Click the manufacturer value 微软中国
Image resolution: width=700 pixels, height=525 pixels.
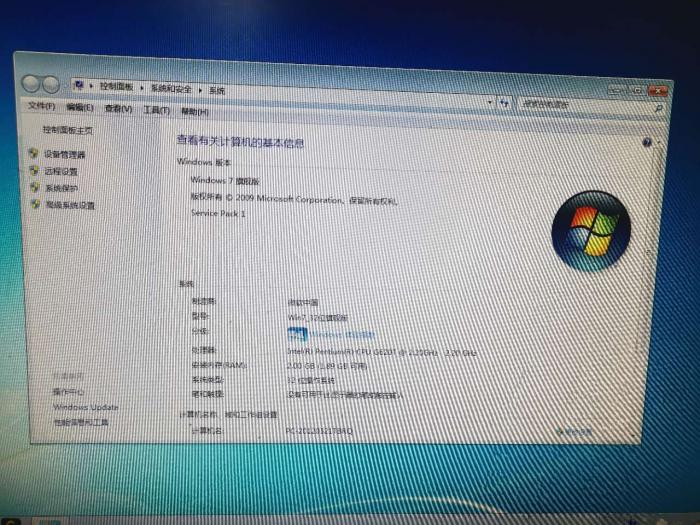pyautogui.click(x=303, y=302)
